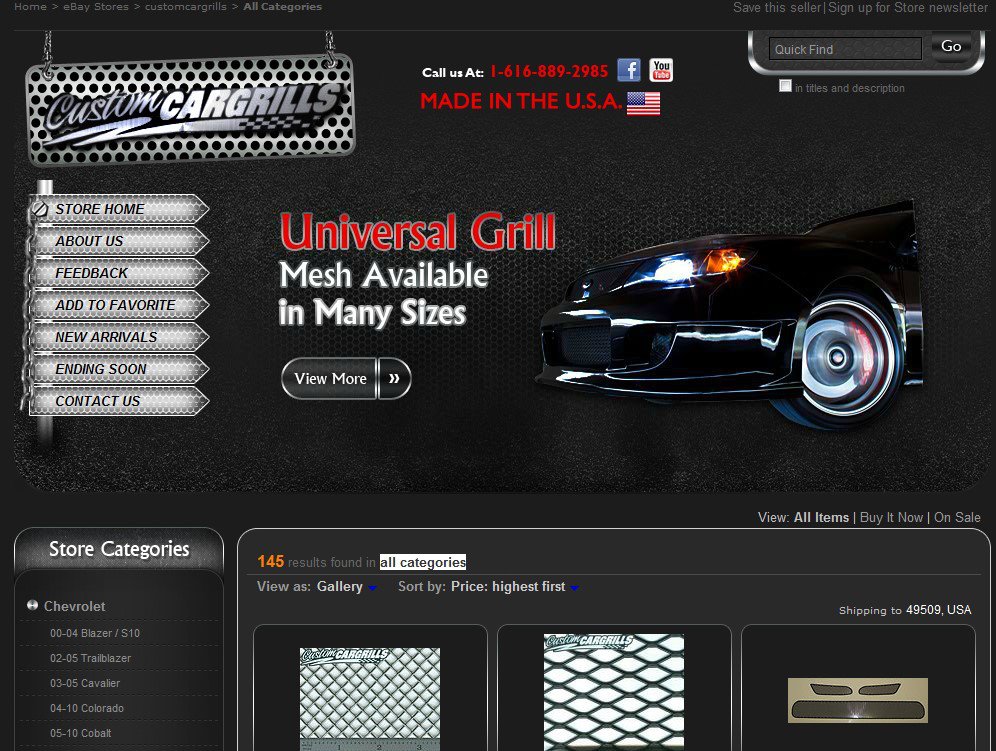996x751 pixels.
Task: Click the 145 results count
Action: (x=271, y=562)
